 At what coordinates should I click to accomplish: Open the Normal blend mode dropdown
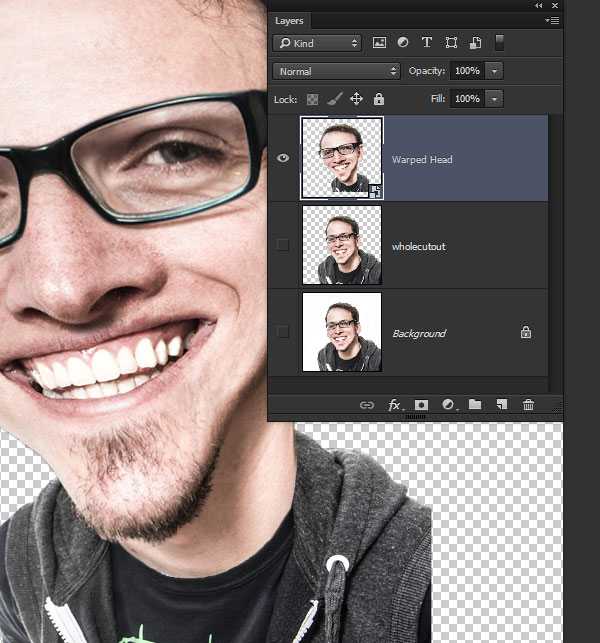(336, 71)
